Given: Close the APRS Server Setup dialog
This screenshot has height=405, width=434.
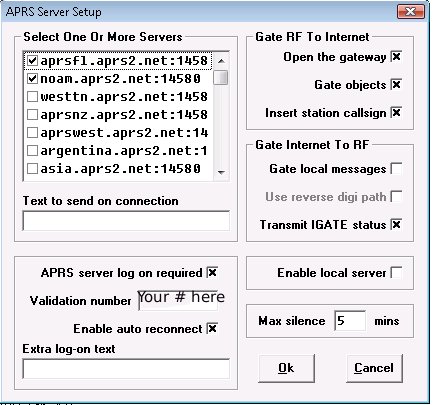Looking at the screenshot, I should tap(411, 12).
